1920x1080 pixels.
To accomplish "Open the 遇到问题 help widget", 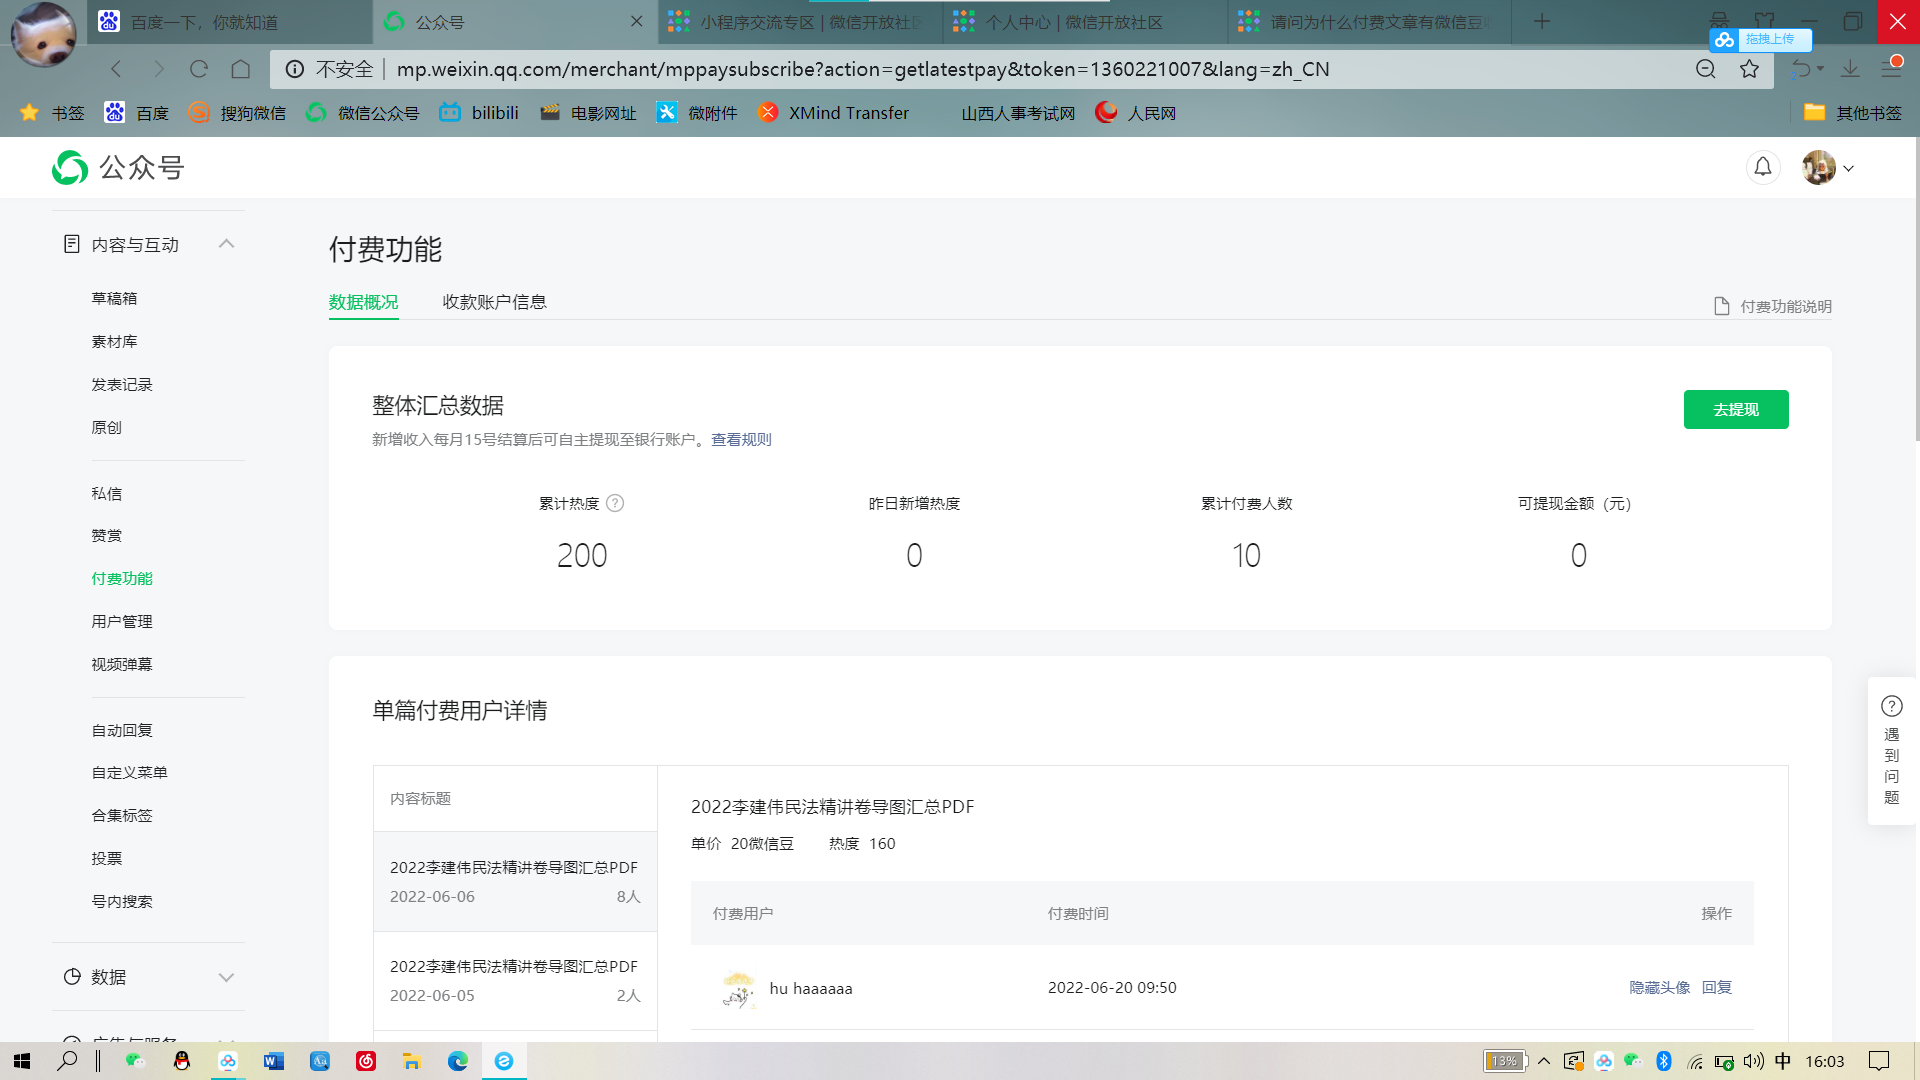I will coord(1891,751).
